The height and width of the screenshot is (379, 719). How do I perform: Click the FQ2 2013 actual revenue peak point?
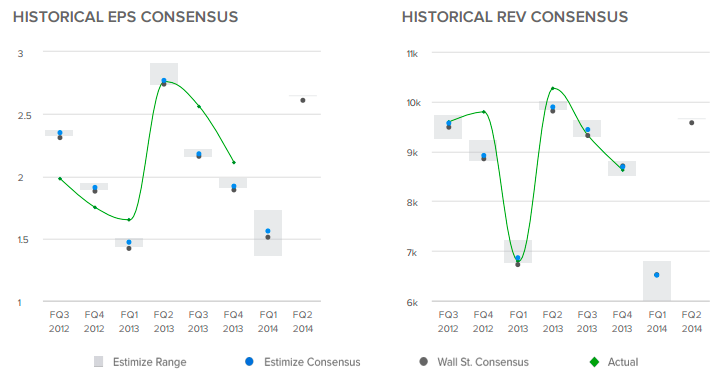click(x=553, y=88)
